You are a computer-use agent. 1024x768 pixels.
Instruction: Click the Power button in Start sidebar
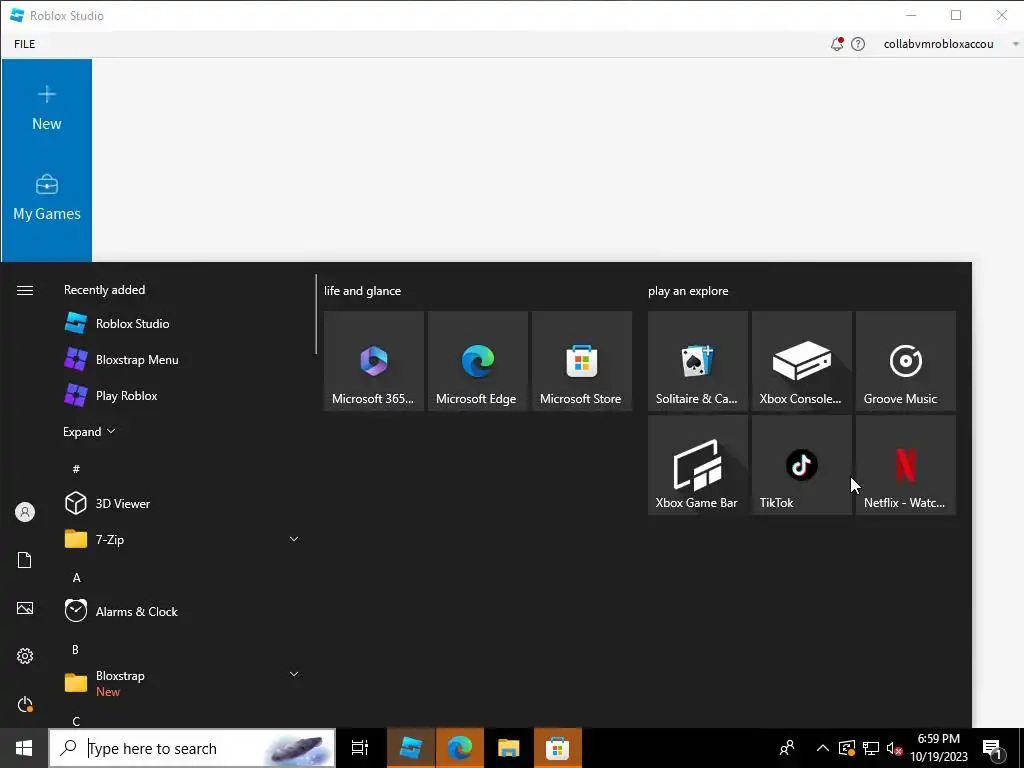pos(25,704)
